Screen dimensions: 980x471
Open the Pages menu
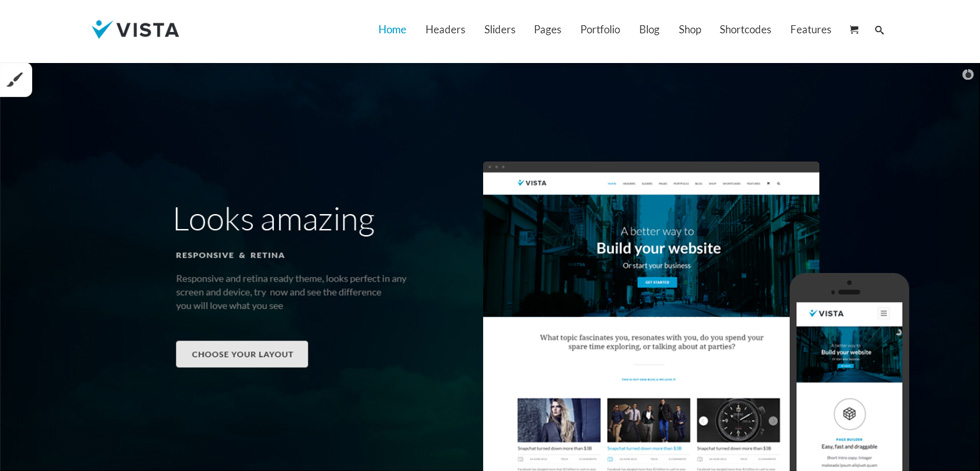[x=548, y=29]
